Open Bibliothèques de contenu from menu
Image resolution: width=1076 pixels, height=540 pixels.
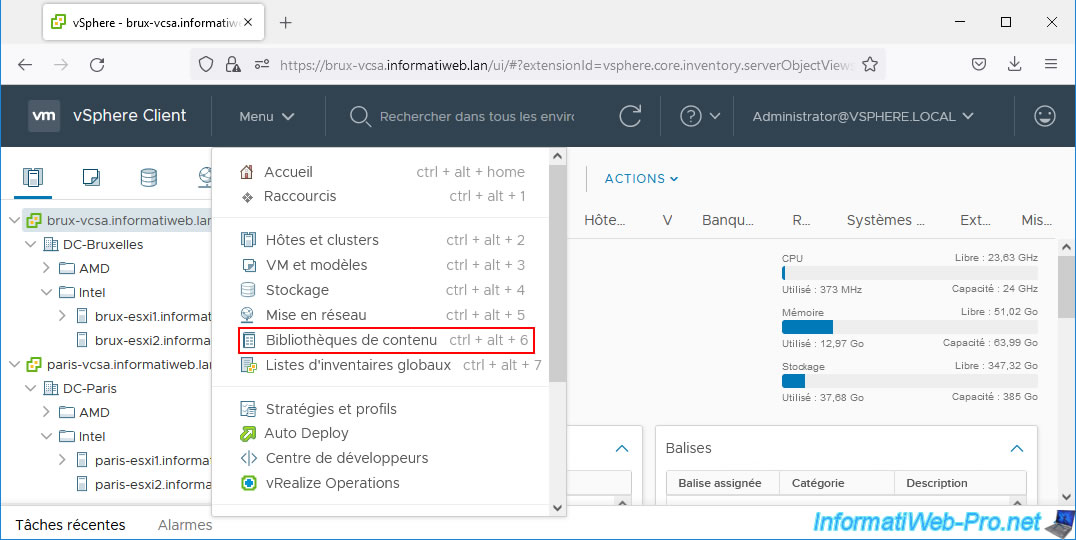pos(386,340)
